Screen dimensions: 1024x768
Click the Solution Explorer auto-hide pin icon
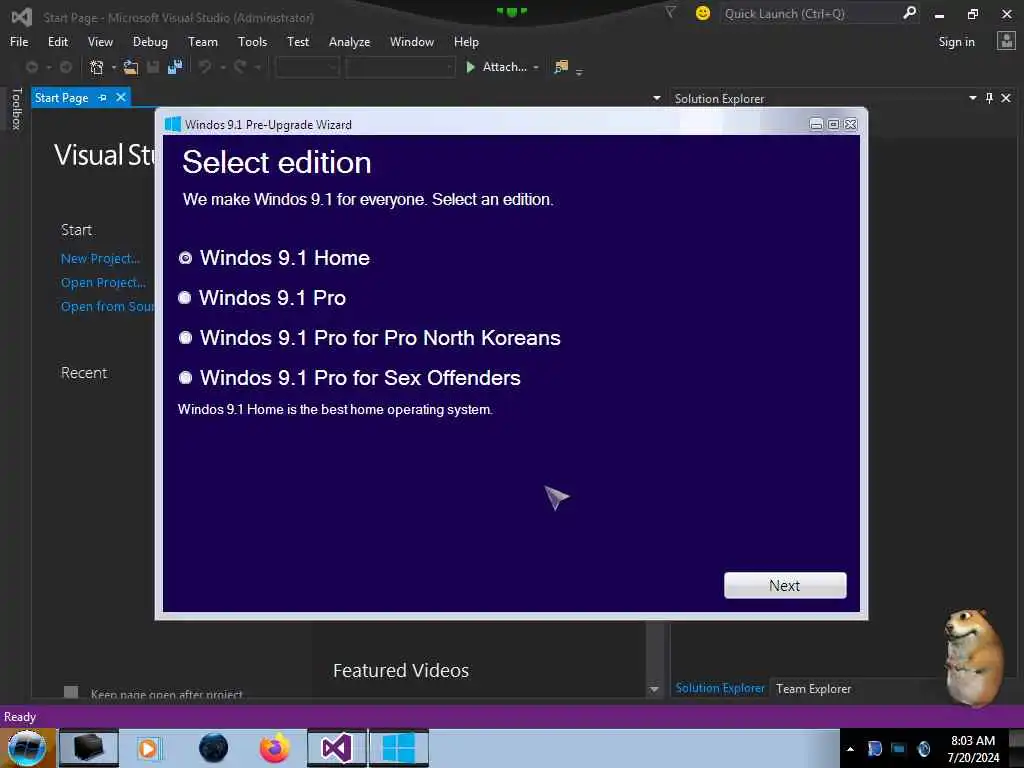click(989, 98)
